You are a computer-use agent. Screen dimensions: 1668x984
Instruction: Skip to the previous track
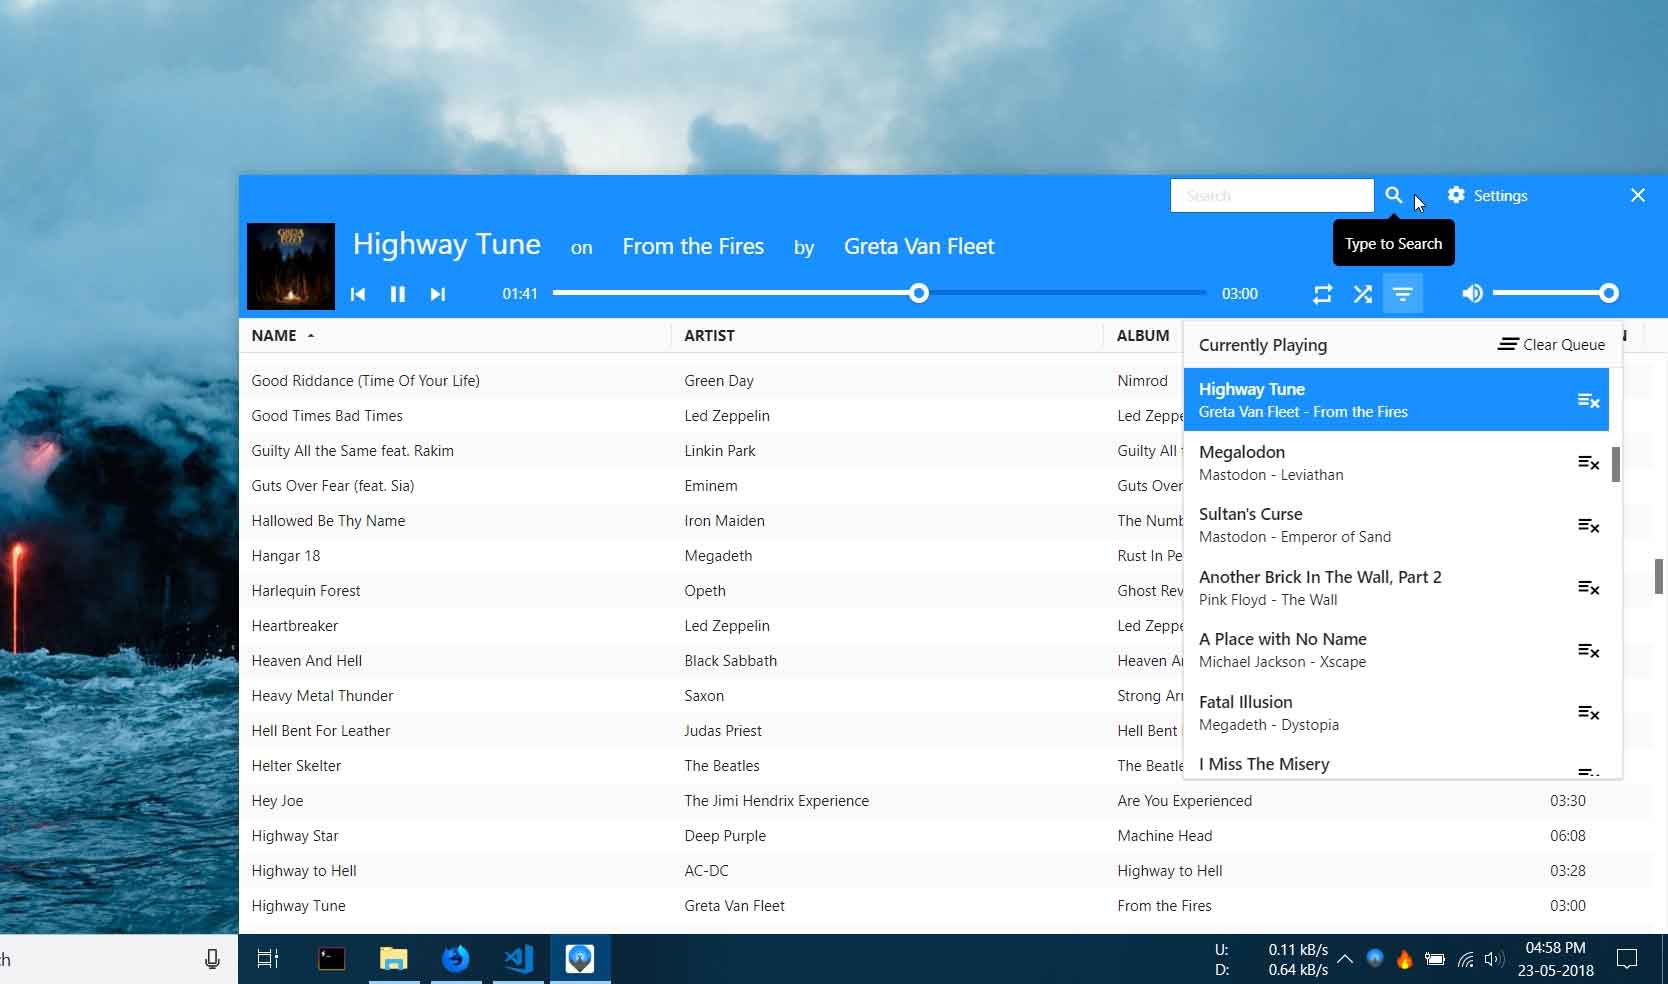(358, 294)
